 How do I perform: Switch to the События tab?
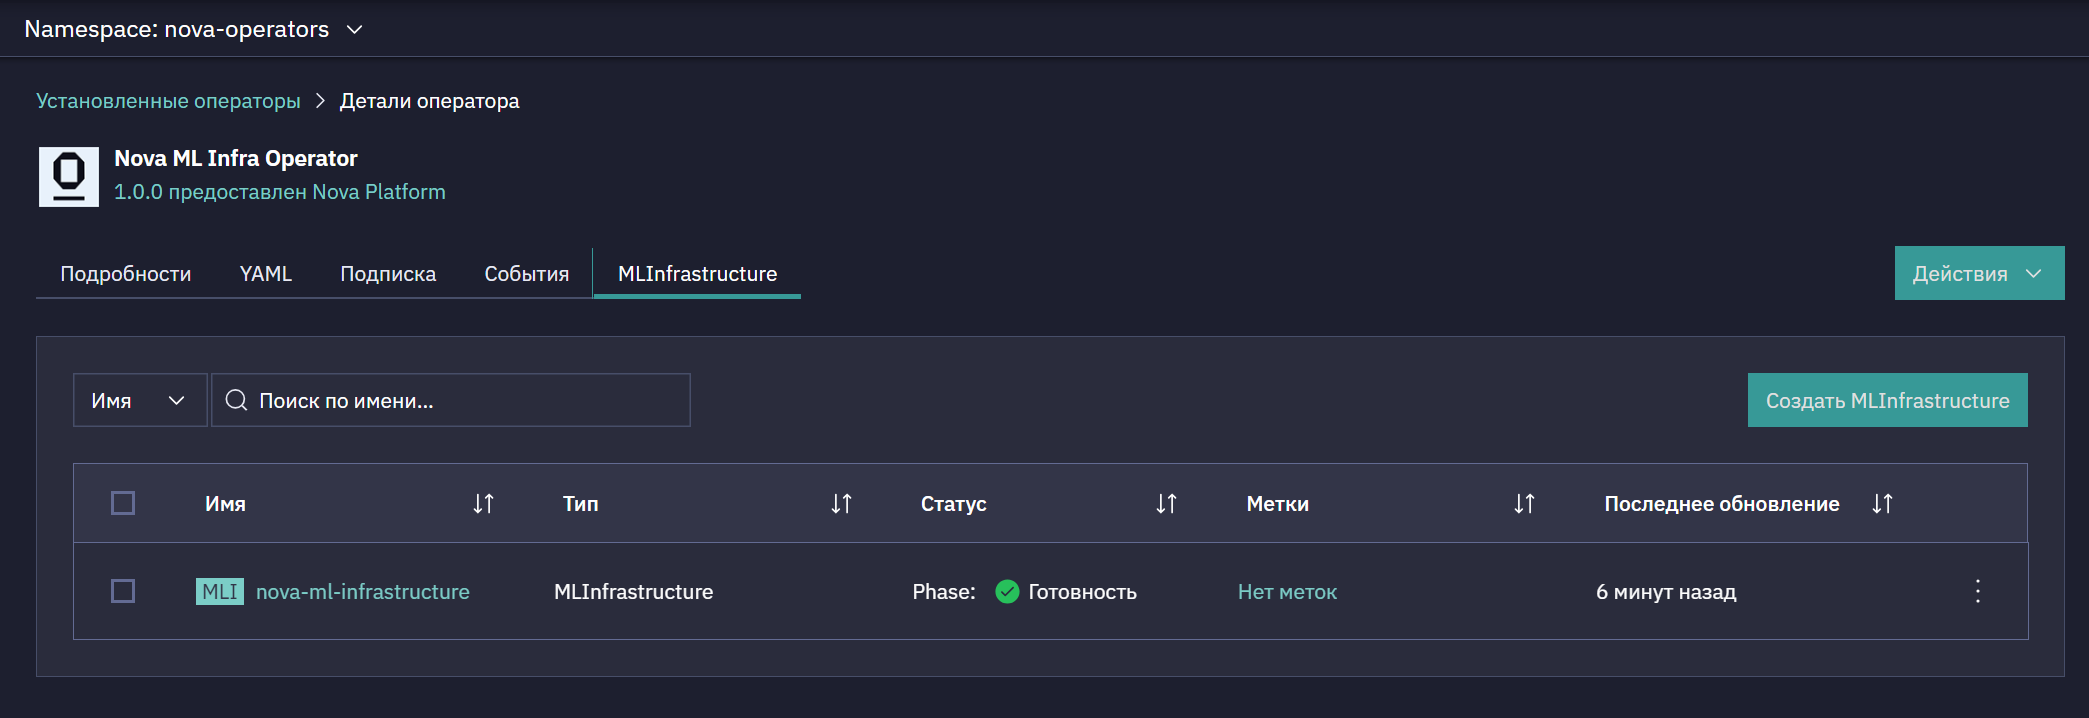(526, 273)
